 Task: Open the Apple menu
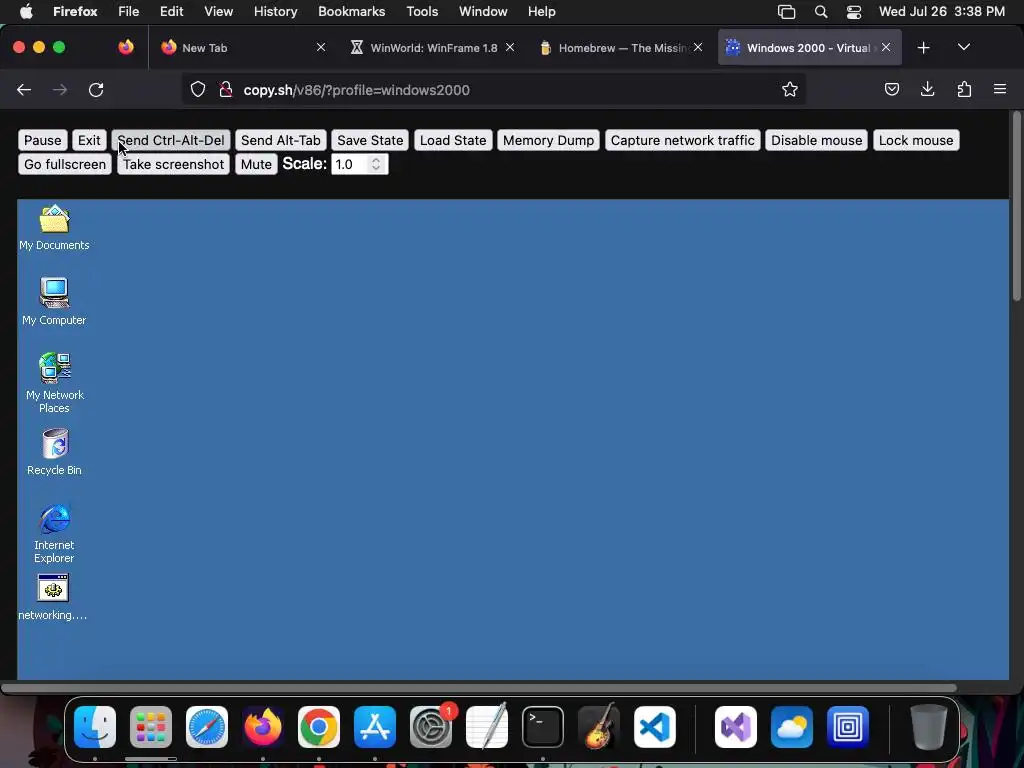tap(26, 12)
